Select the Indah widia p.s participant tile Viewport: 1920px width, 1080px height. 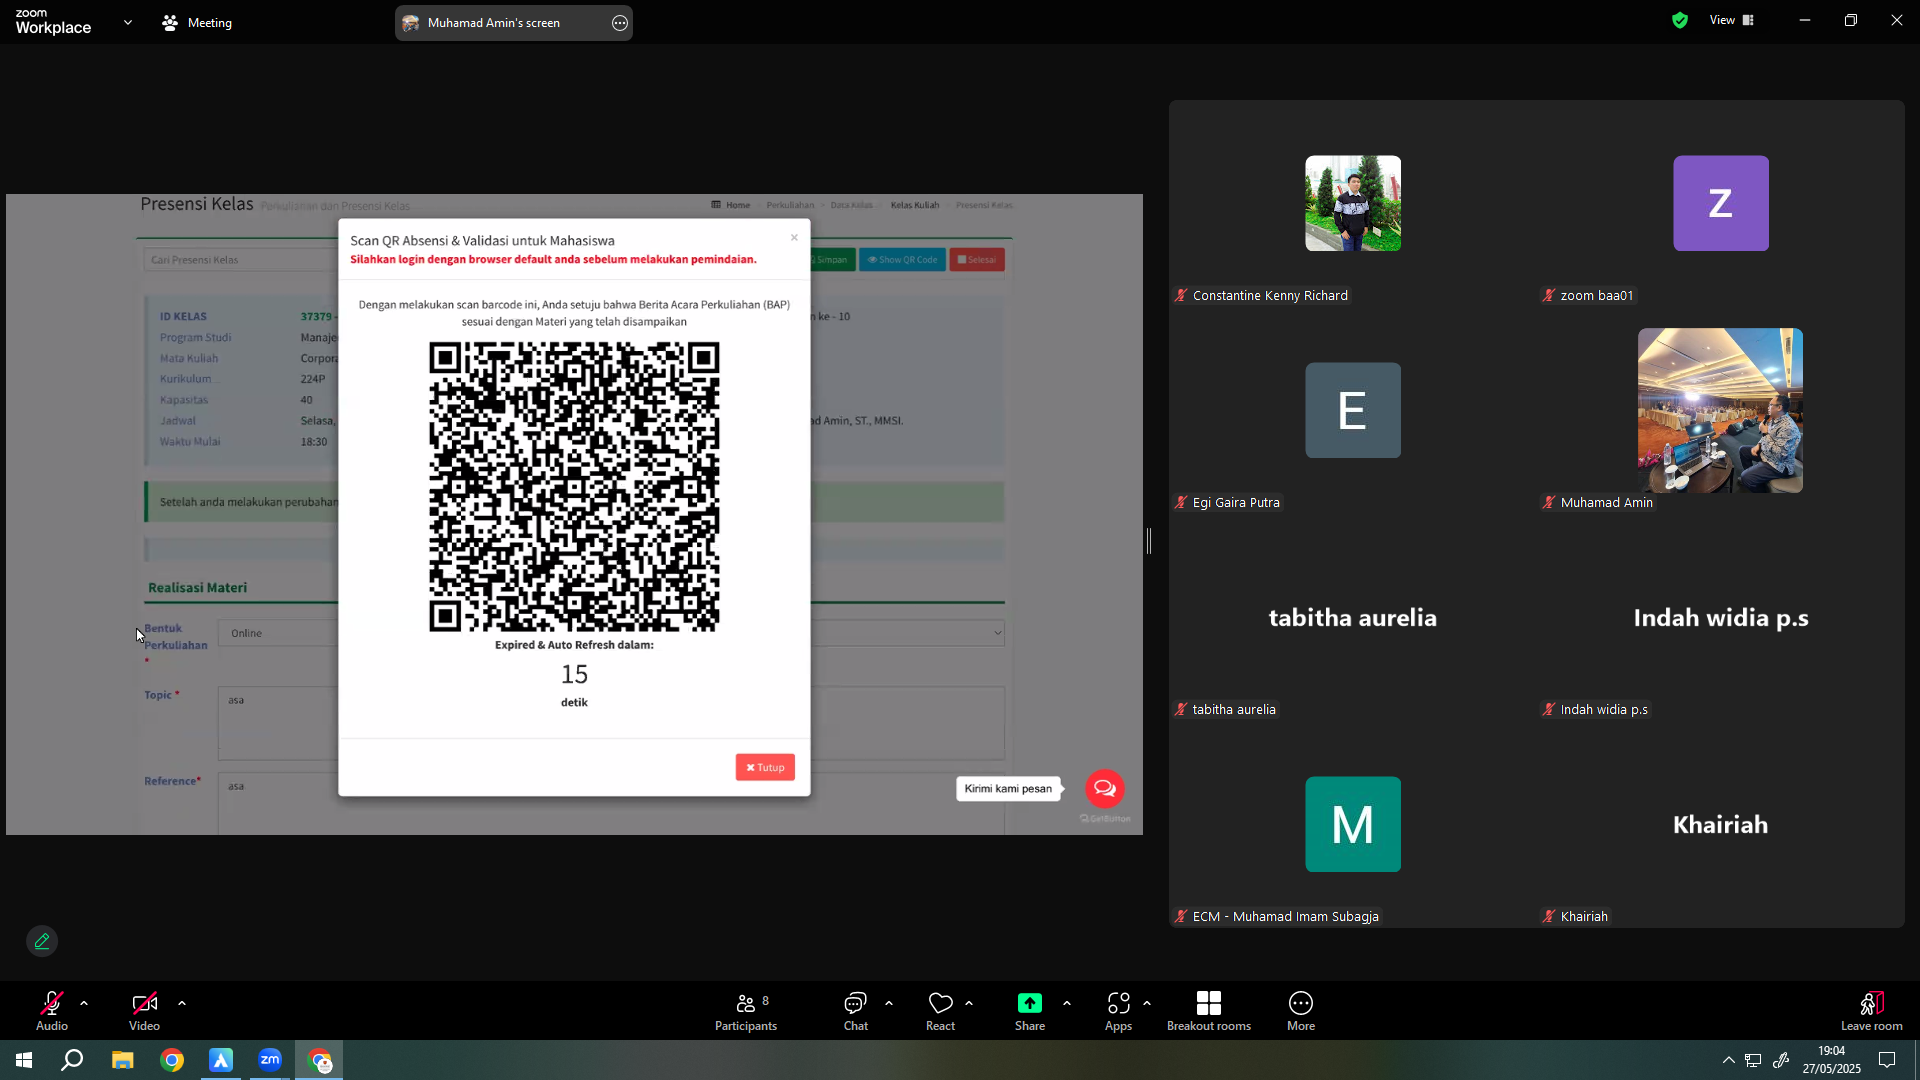pyautogui.click(x=1721, y=618)
